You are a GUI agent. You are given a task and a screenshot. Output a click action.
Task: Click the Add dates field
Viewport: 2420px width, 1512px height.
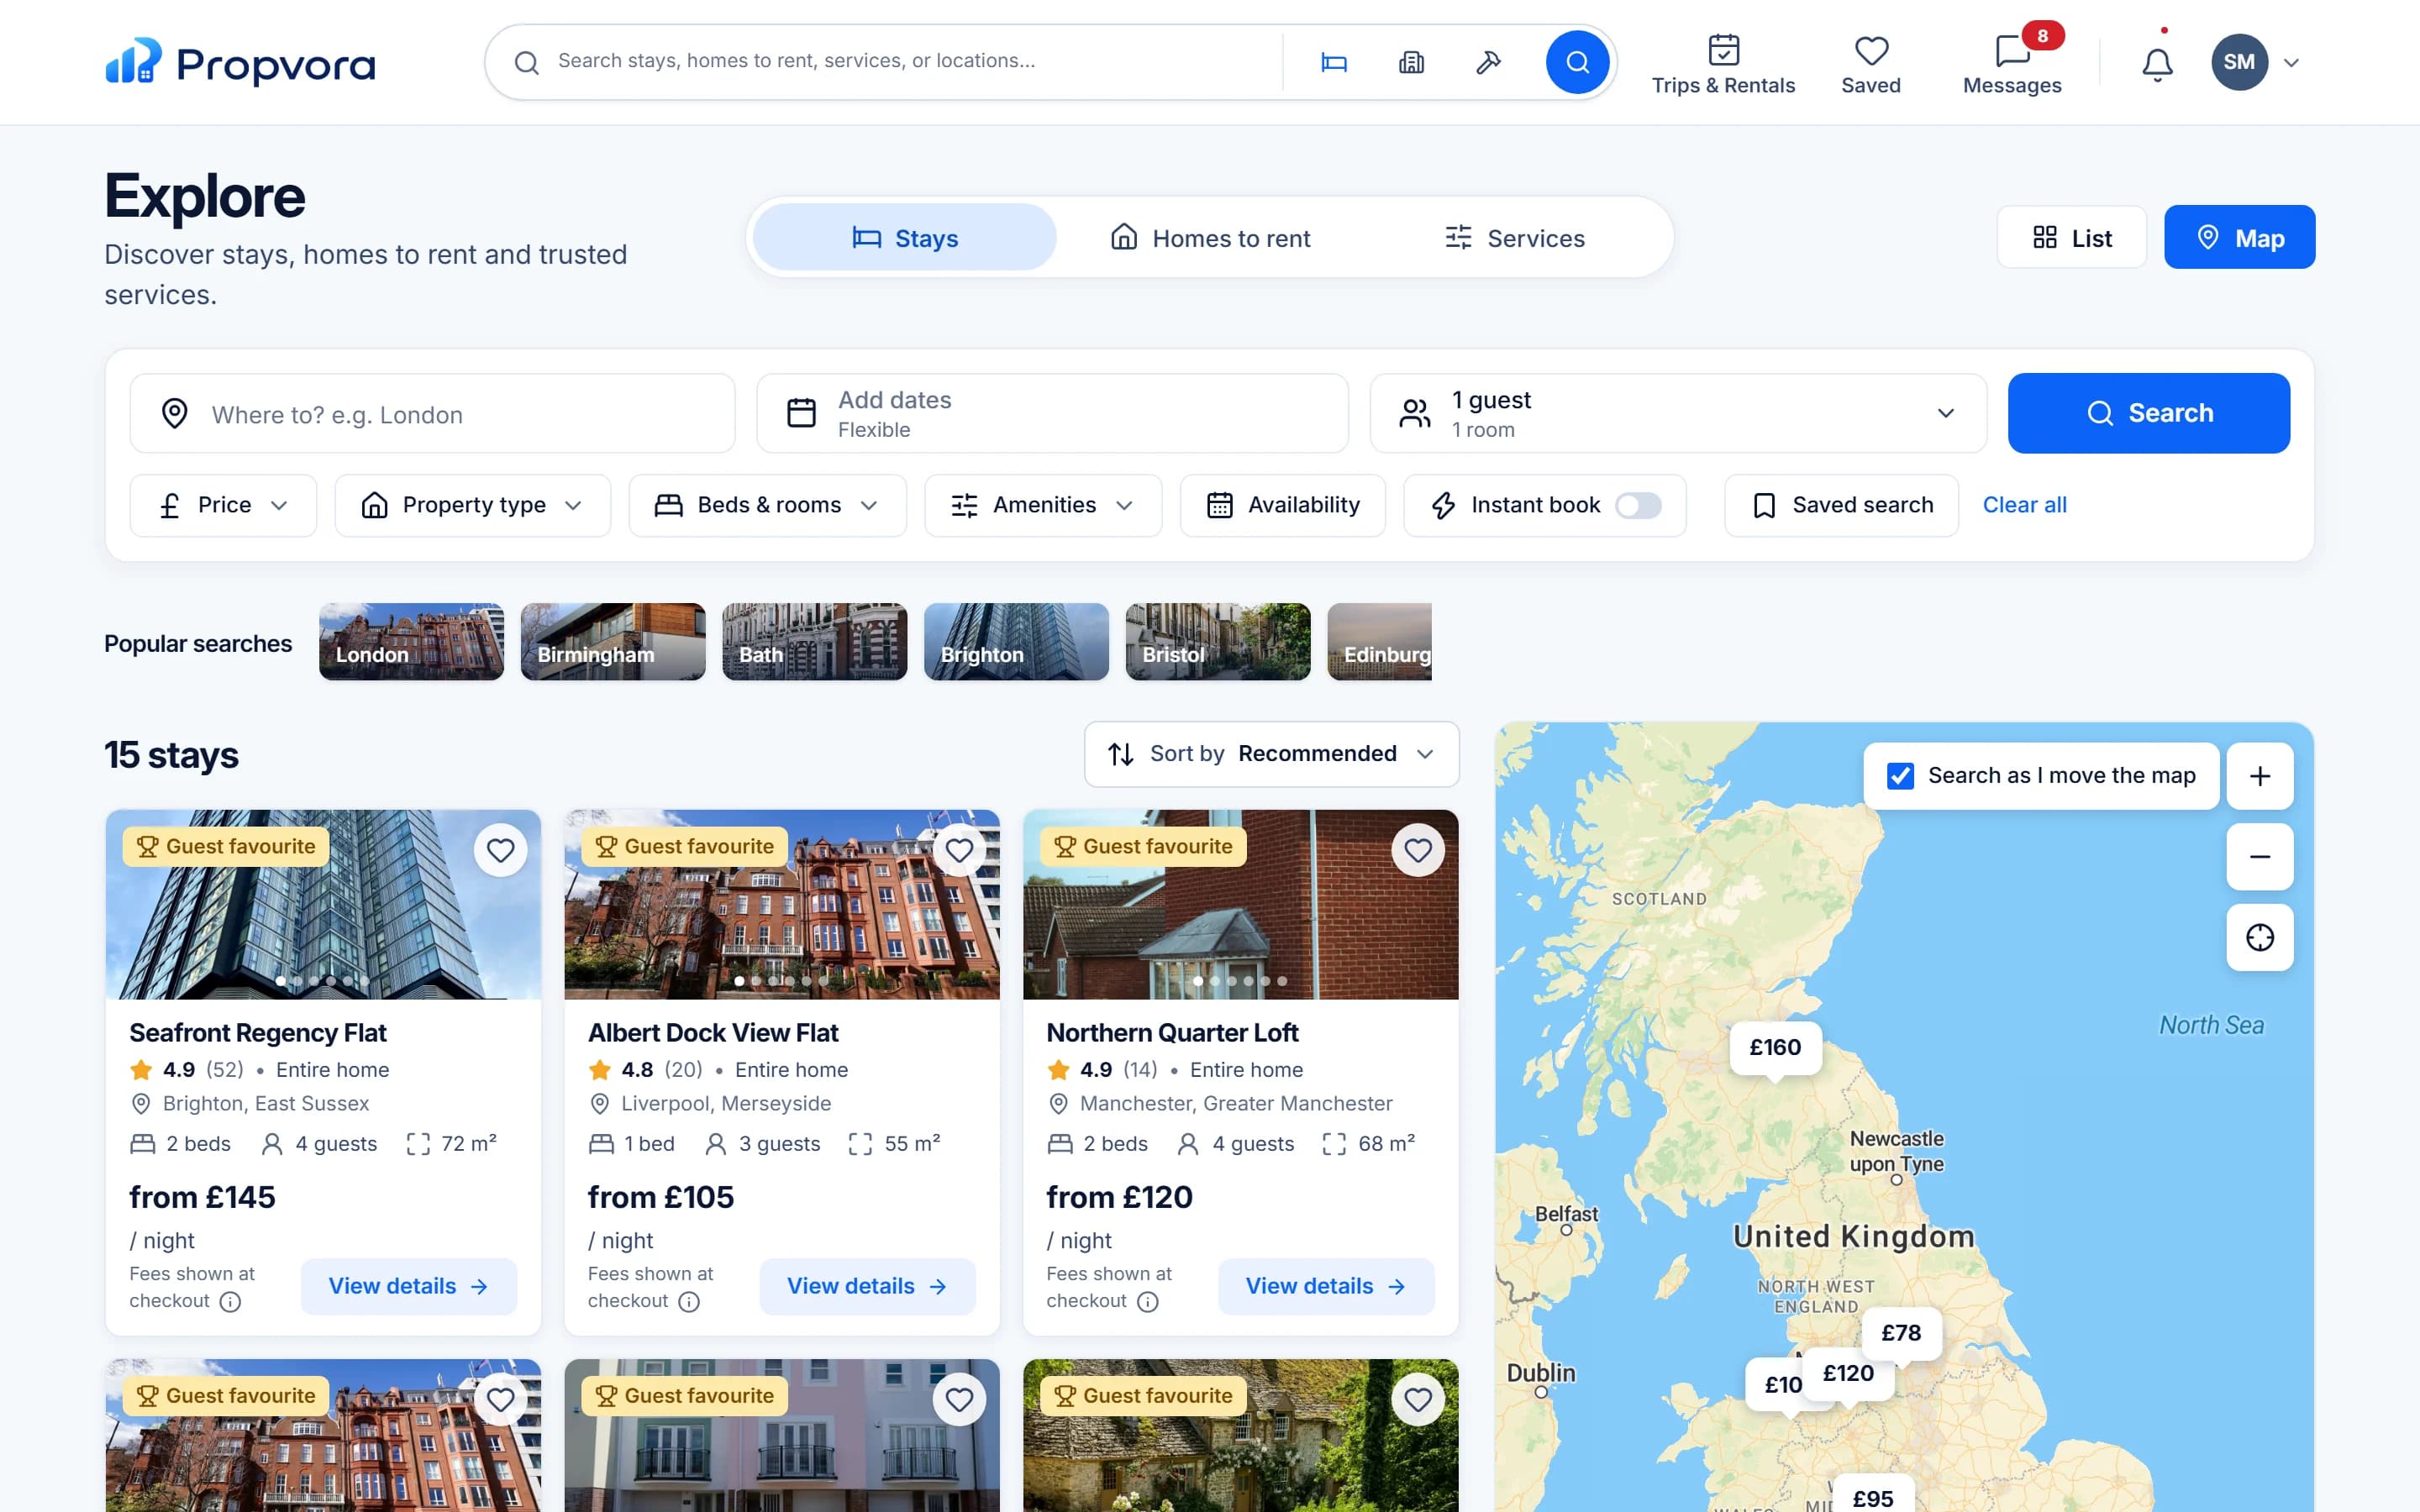(x=1052, y=413)
